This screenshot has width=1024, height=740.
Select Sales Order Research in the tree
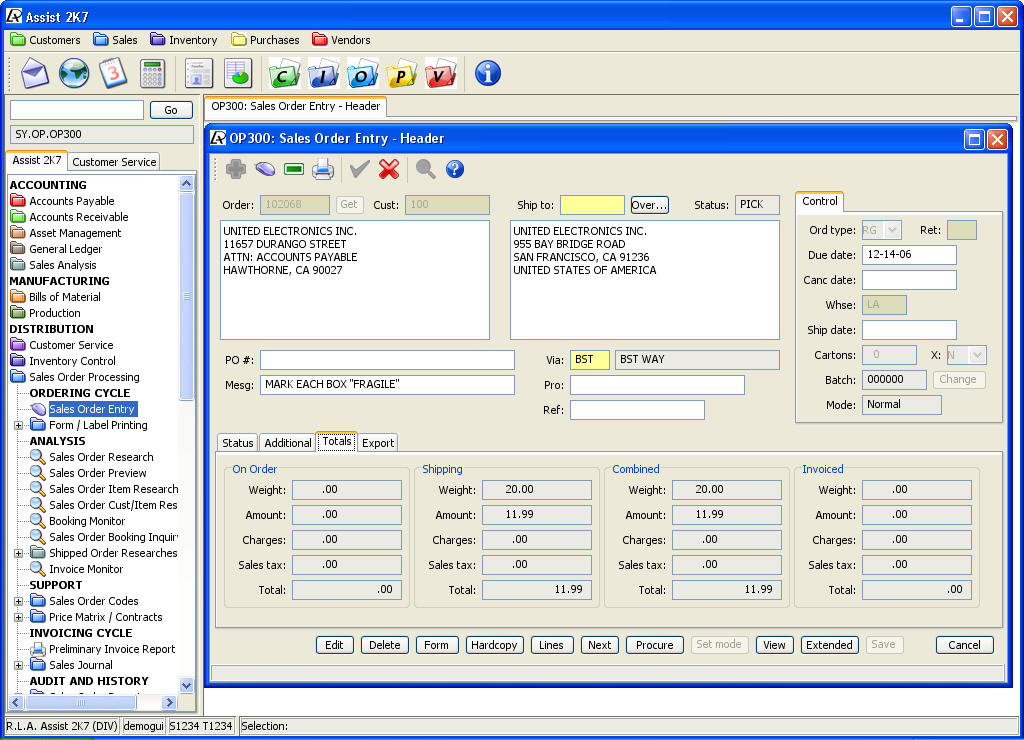[101, 457]
